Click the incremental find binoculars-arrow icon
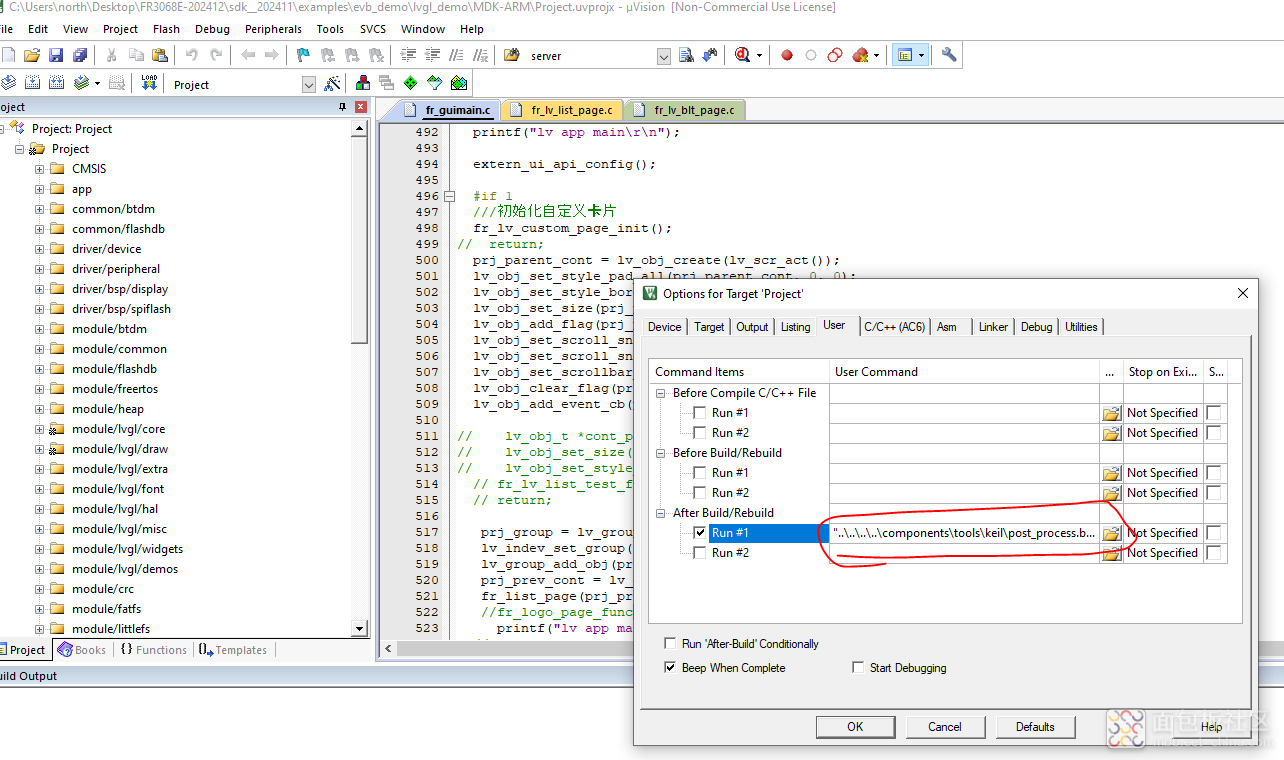The width and height of the screenshot is (1284, 760). click(x=710, y=55)
